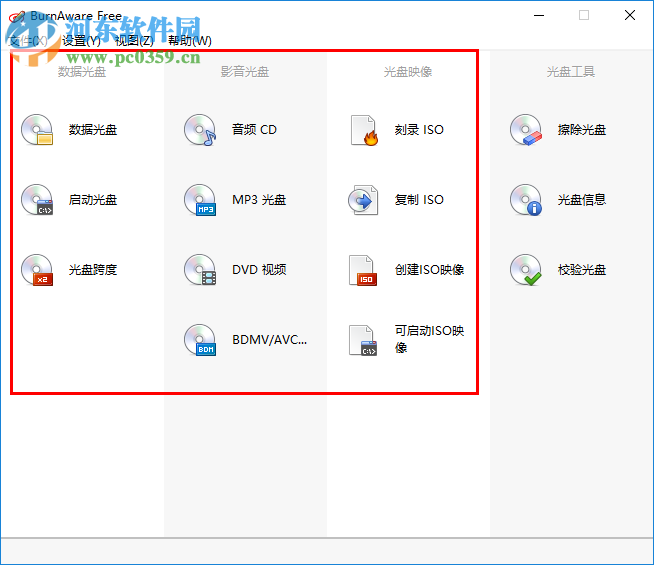Select the BDMV/AVC... text label

pos(269,340)
